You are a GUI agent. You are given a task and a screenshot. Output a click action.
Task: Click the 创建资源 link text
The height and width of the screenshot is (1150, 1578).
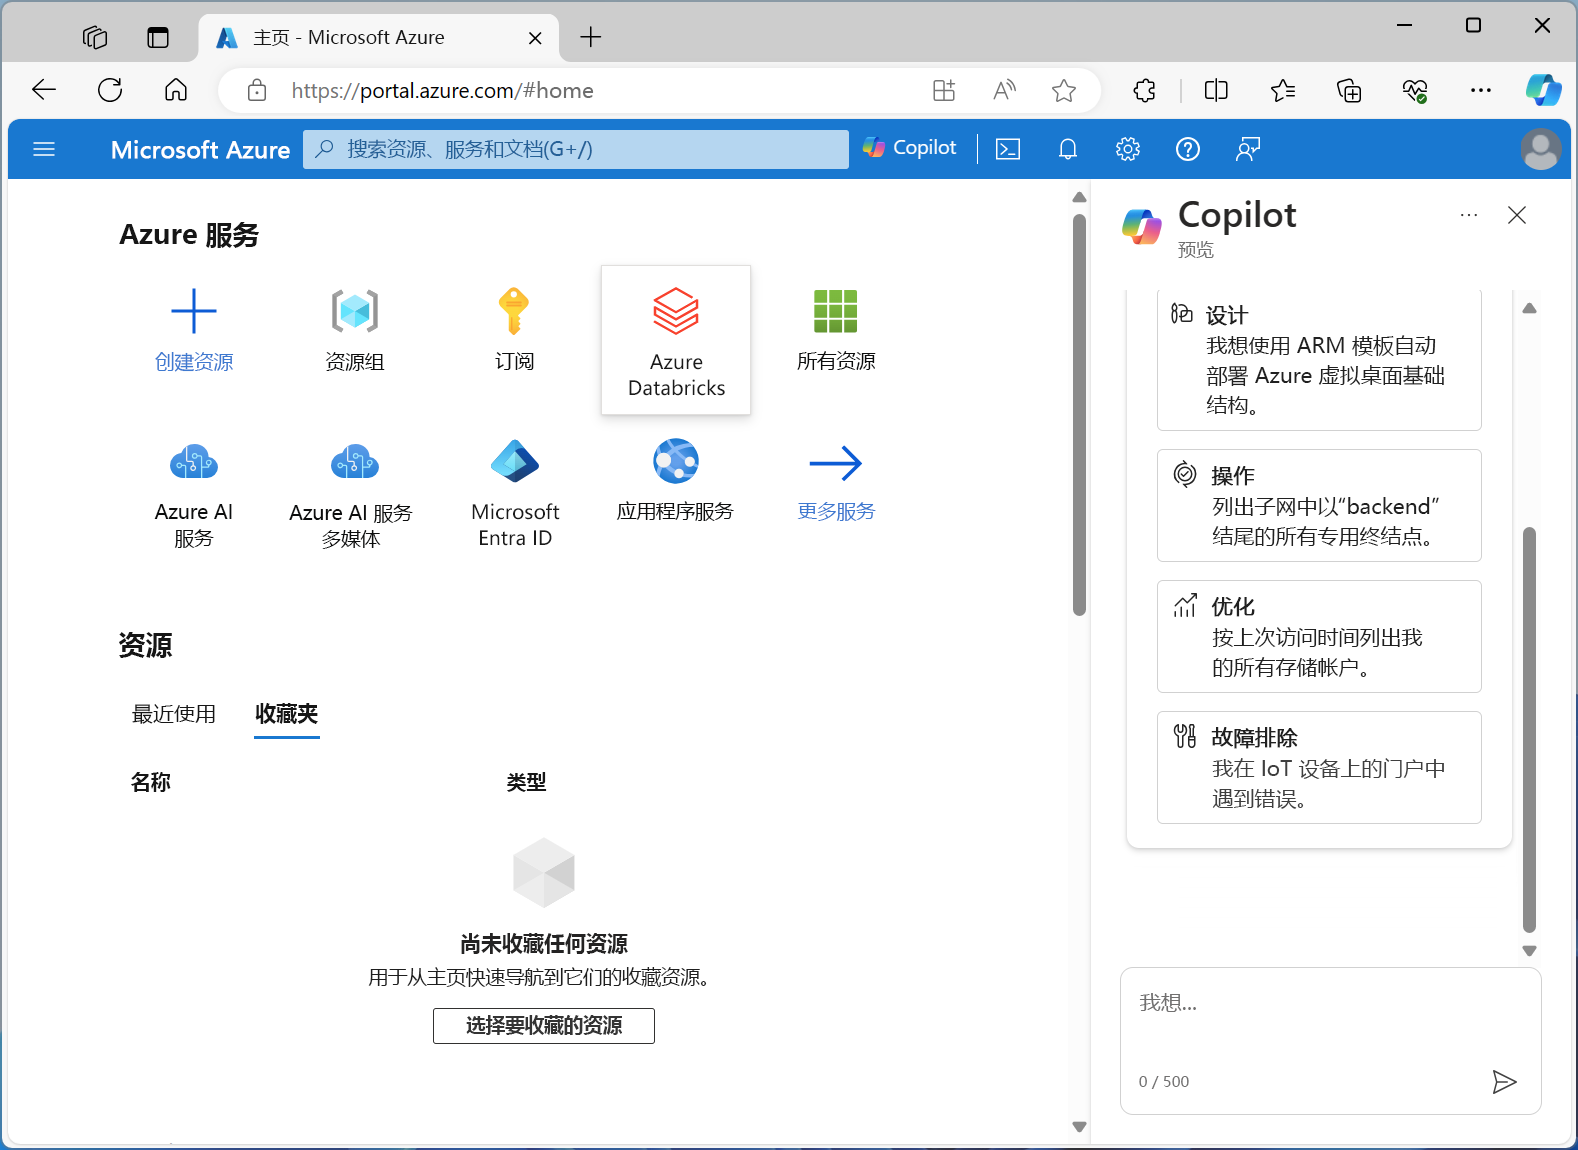coord(194,362)
